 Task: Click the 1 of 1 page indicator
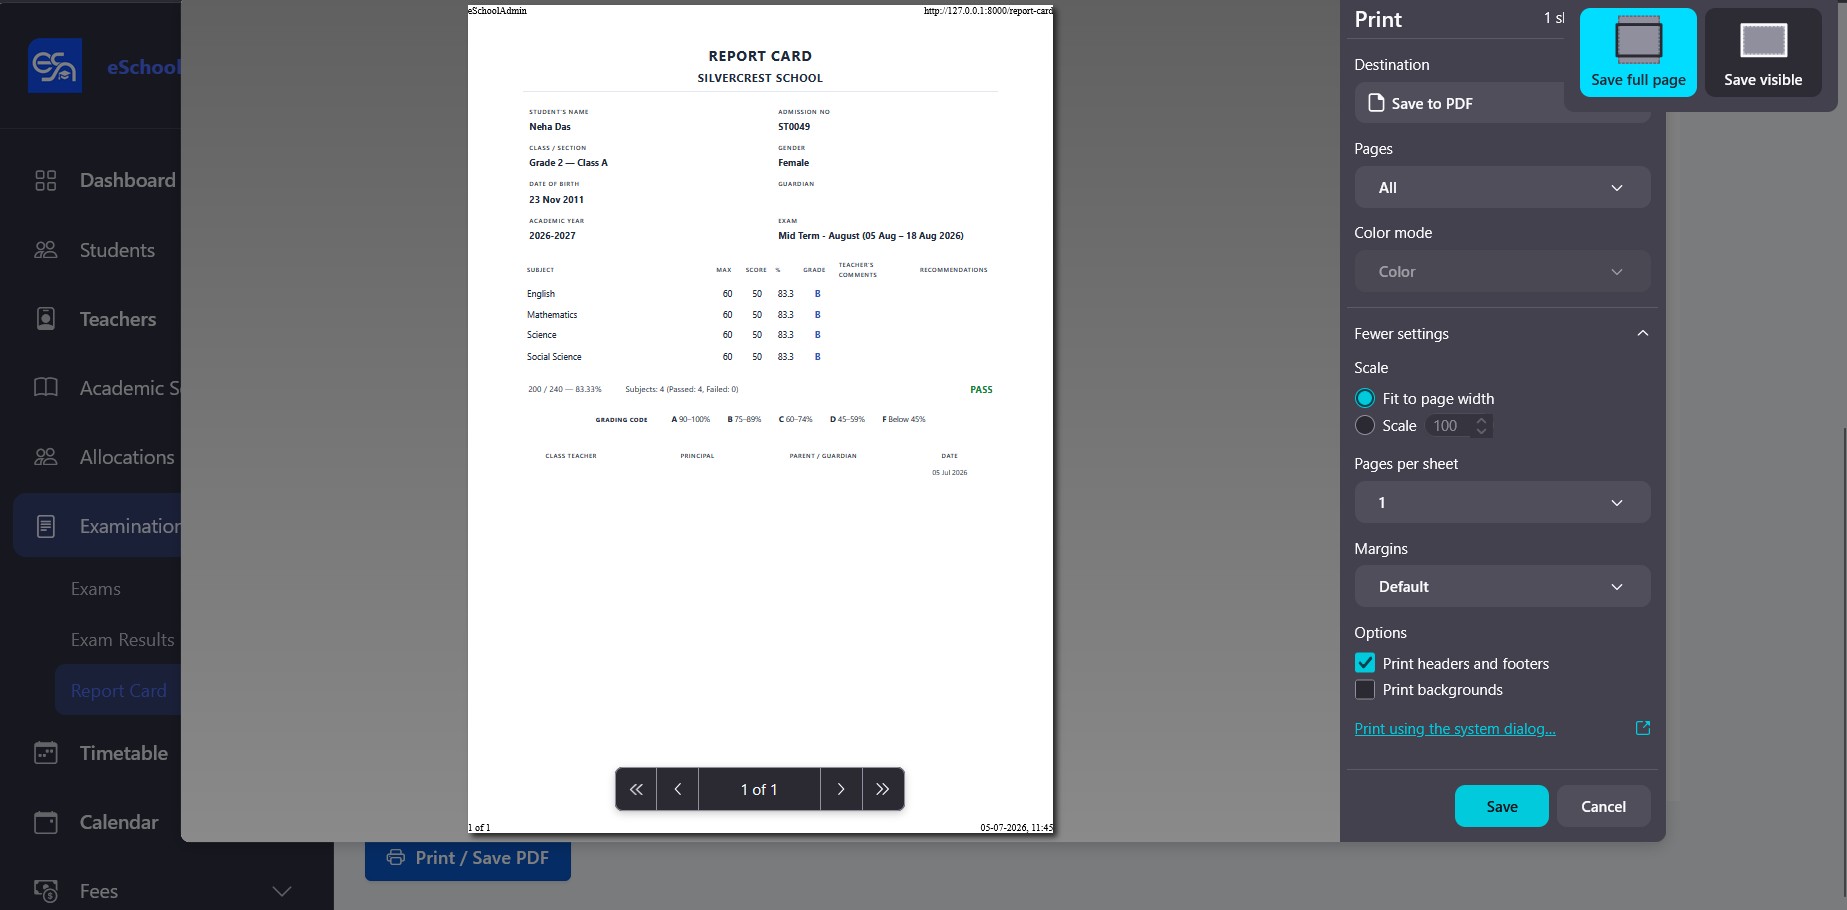(759, 789)
